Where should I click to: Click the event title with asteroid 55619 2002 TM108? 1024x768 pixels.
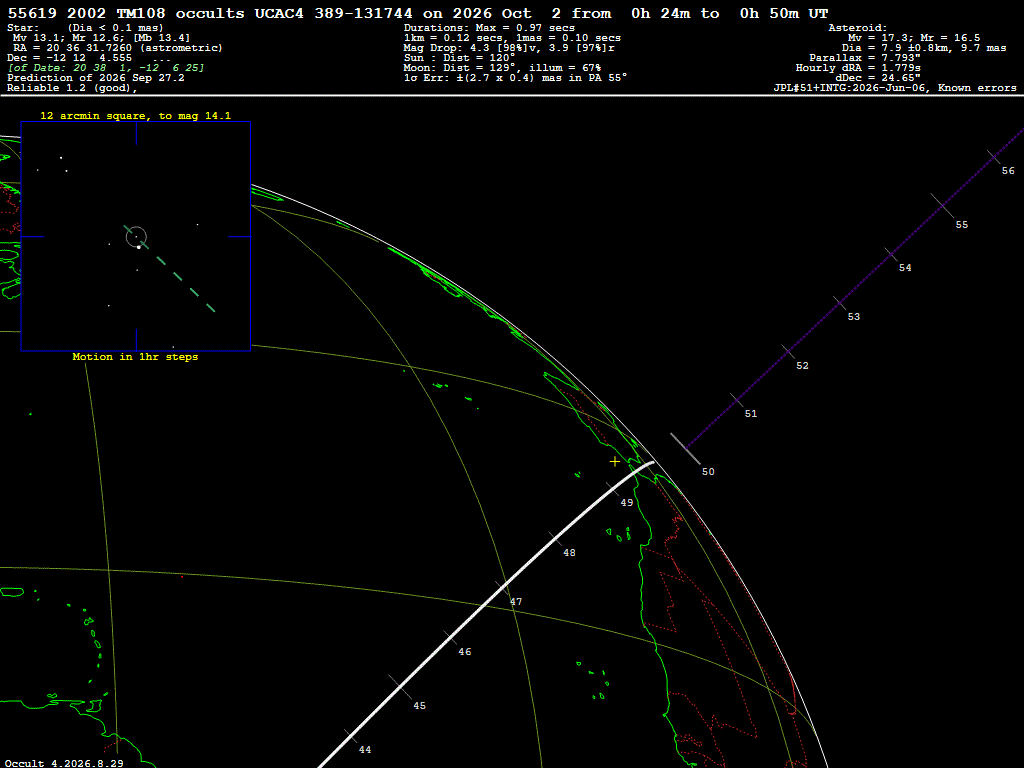point(418,13)
